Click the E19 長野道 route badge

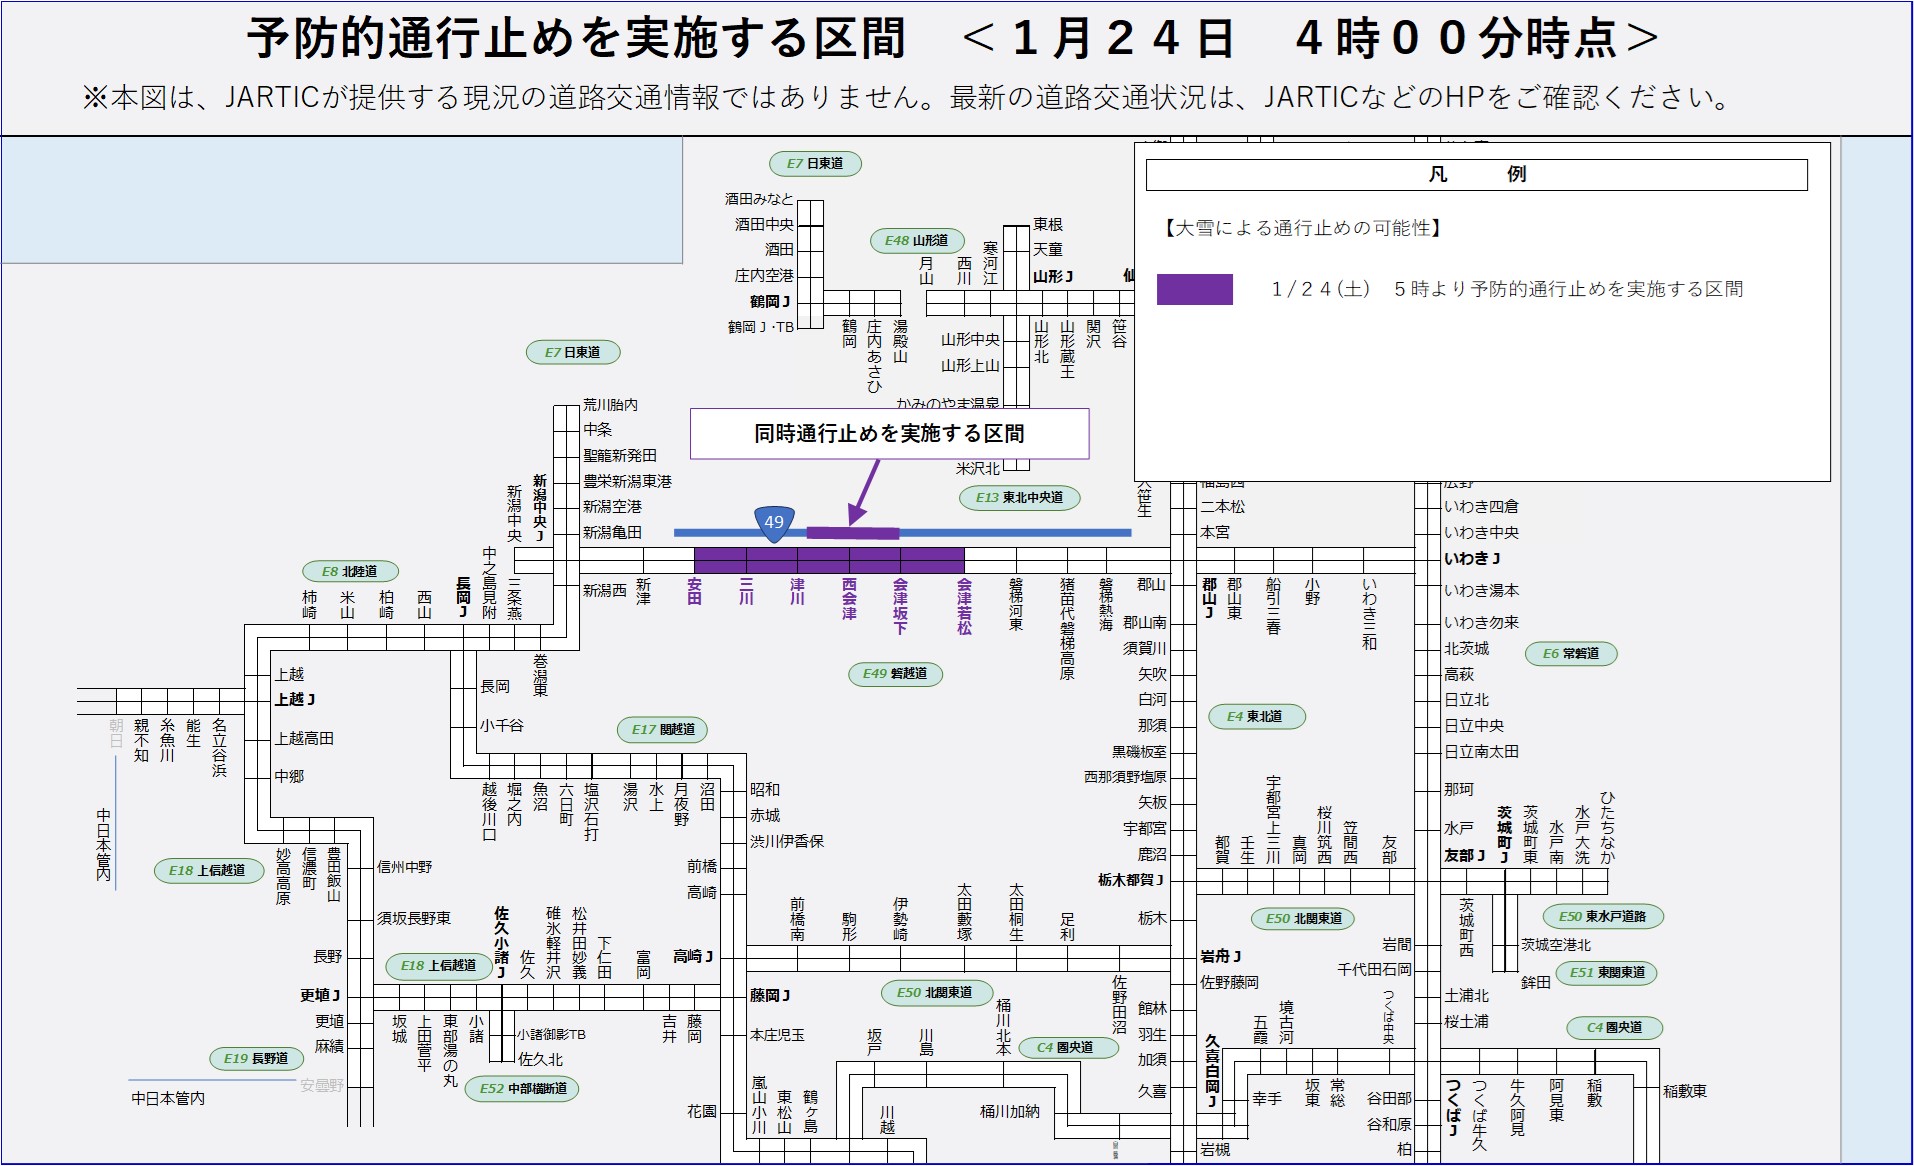(256, 1058)
